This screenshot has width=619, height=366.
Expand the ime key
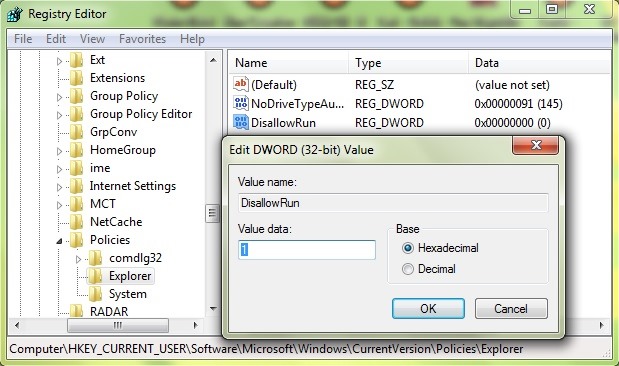coord(59,169)
